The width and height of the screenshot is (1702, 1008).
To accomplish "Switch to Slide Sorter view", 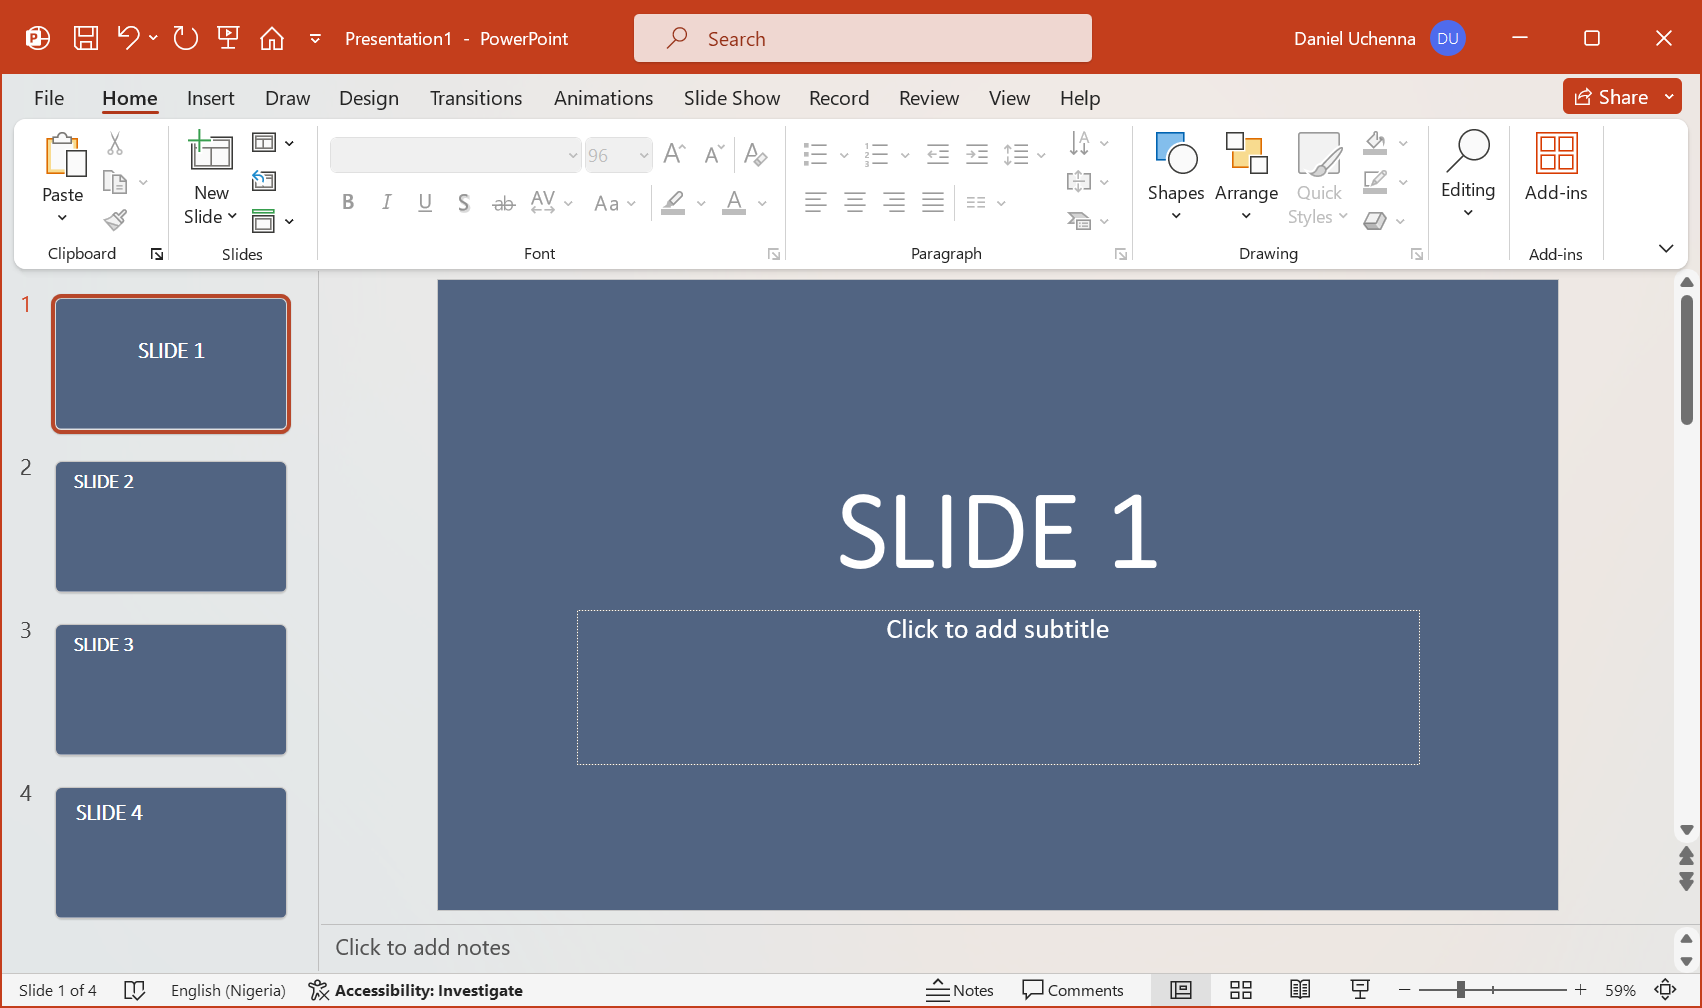I will 1240,989.
